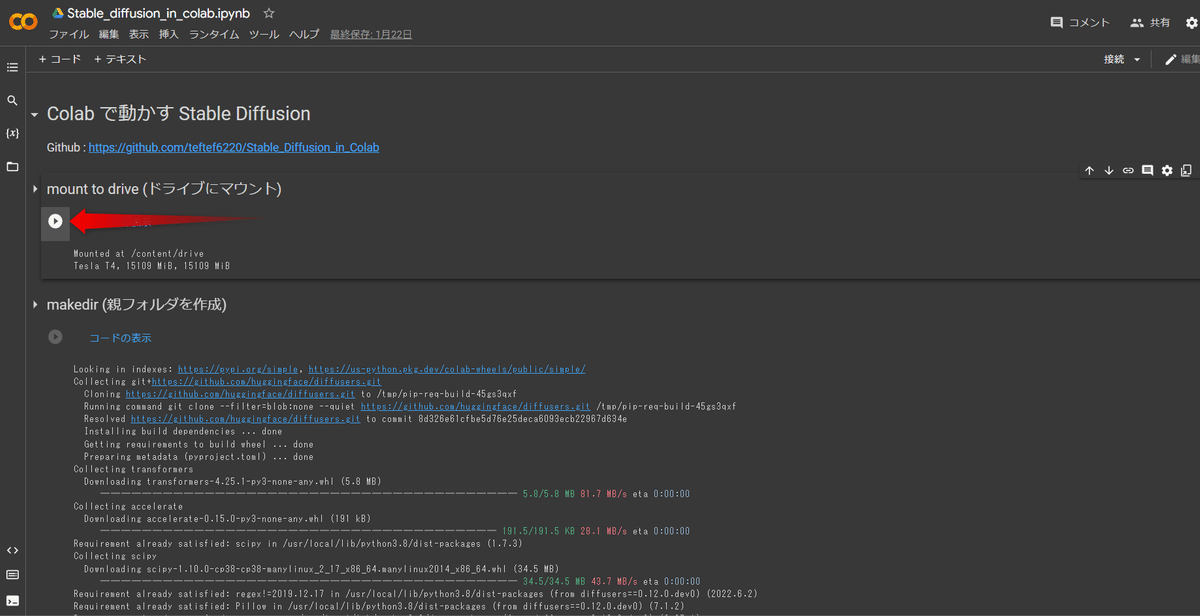Collapse the Colab で動かす Stable Diffusion section
The width and height of the screenshot is (1200, 616).
35,115
